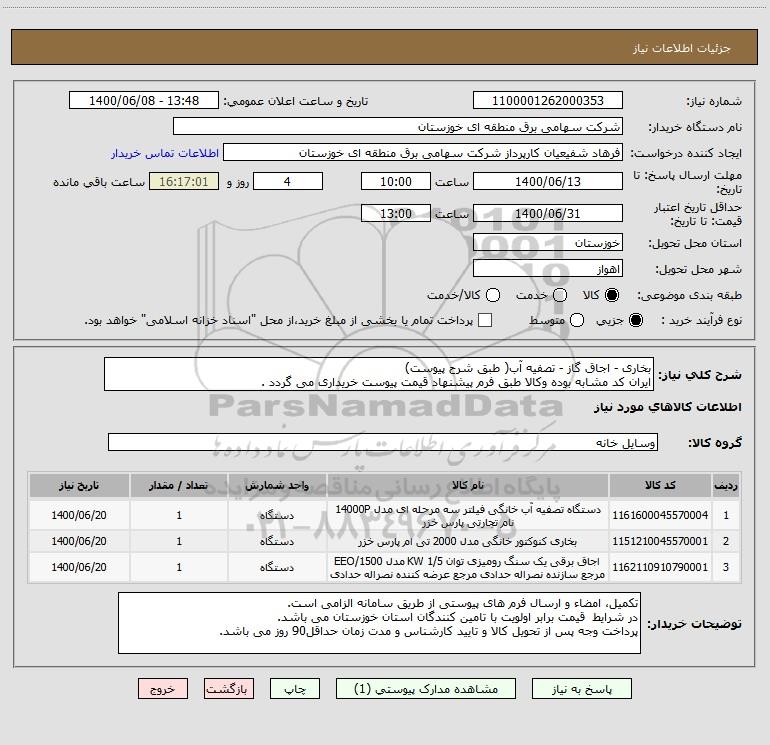
Task: Click the remaining time field 16:17:01
Action: [184, 181]
